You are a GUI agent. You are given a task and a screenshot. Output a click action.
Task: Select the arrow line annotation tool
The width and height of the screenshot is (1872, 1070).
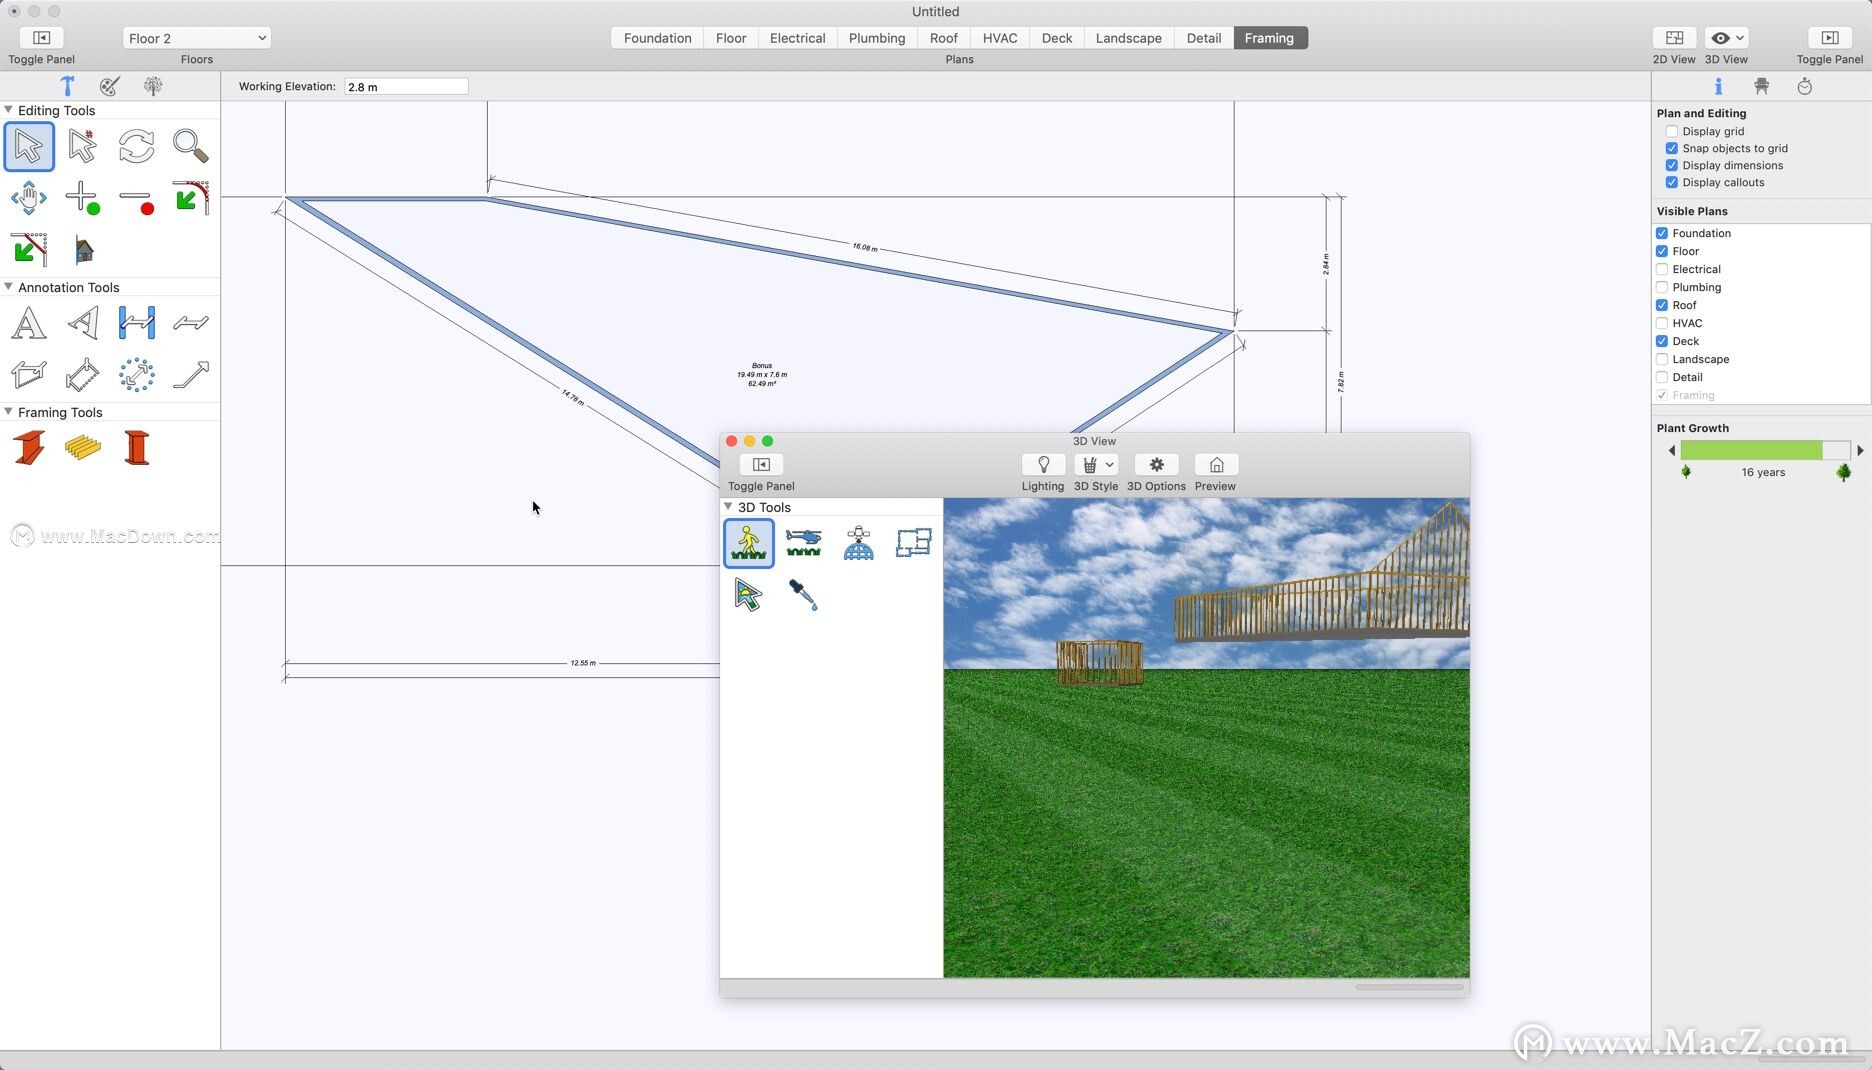[190, 375]
